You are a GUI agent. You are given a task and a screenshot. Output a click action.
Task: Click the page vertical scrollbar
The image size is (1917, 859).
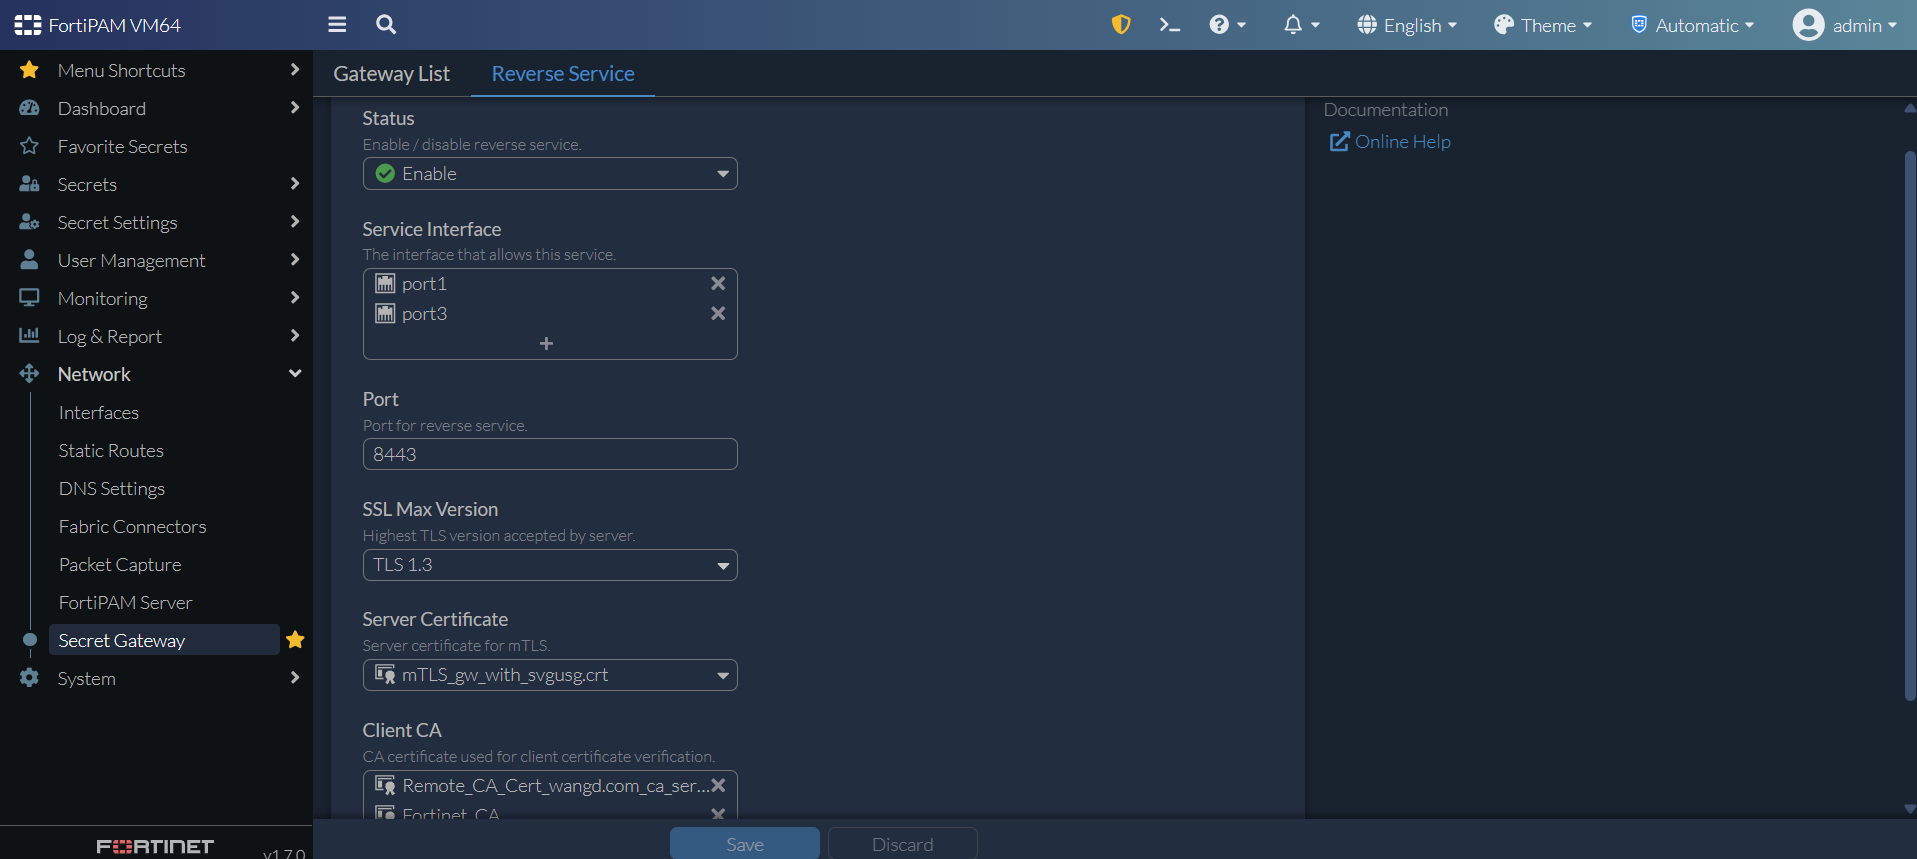[x=1910, y=425]
